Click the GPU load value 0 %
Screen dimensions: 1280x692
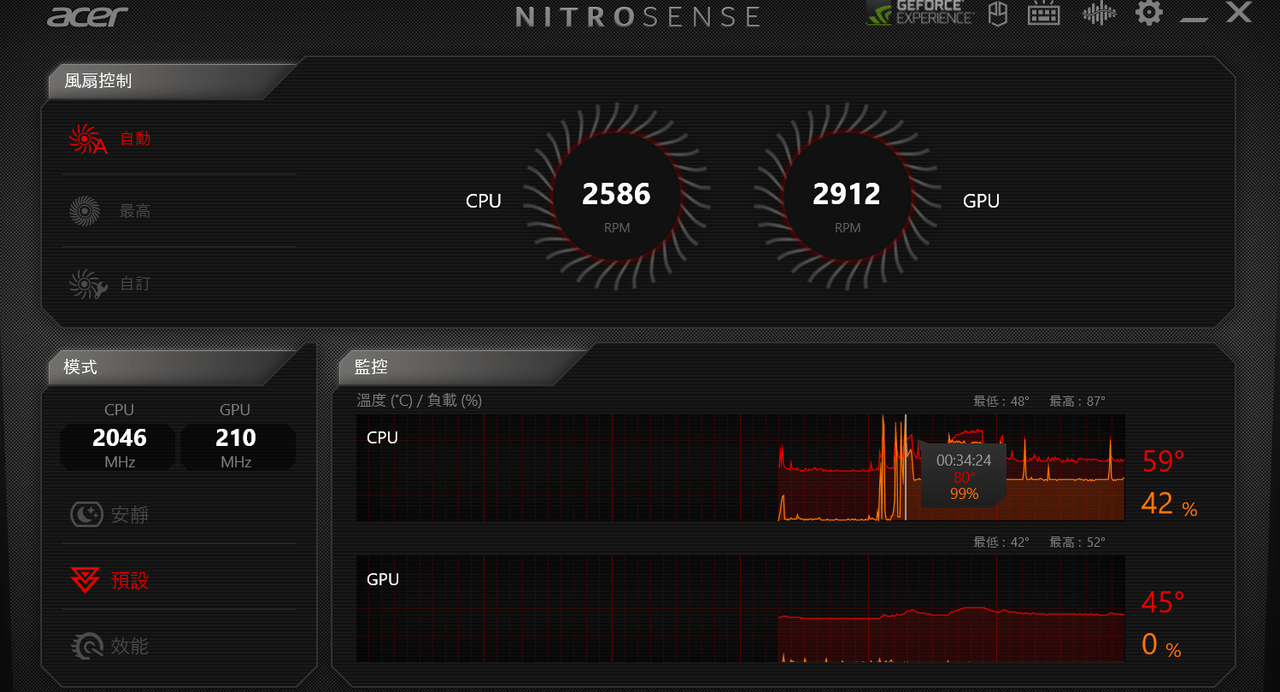1161,645
